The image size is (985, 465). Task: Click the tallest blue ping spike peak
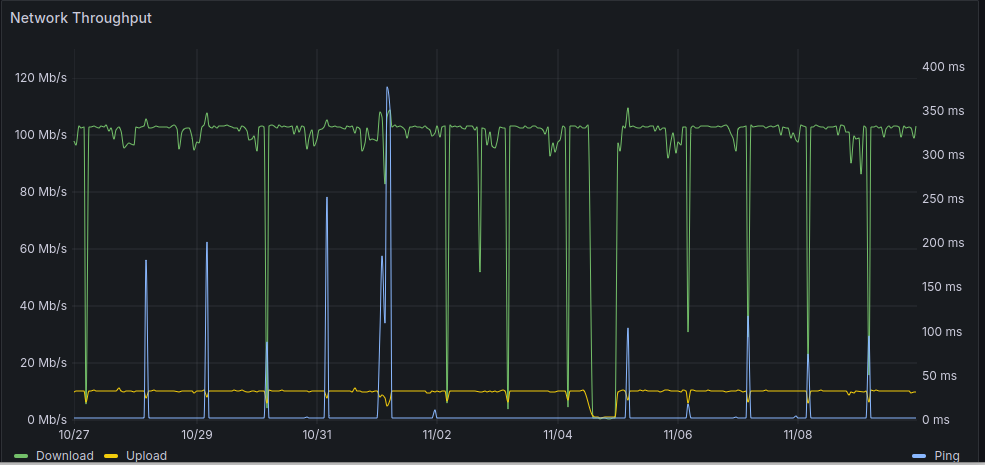[387, 87]
